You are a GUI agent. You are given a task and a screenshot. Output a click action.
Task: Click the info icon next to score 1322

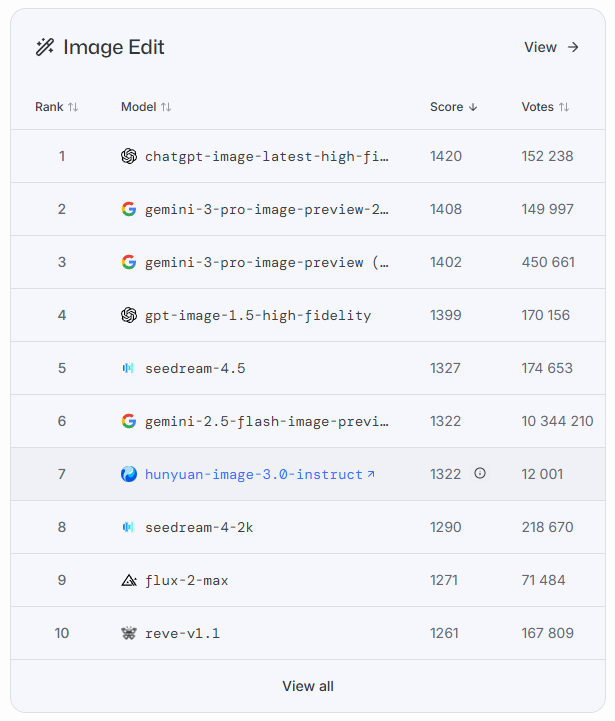pos(480,473)
